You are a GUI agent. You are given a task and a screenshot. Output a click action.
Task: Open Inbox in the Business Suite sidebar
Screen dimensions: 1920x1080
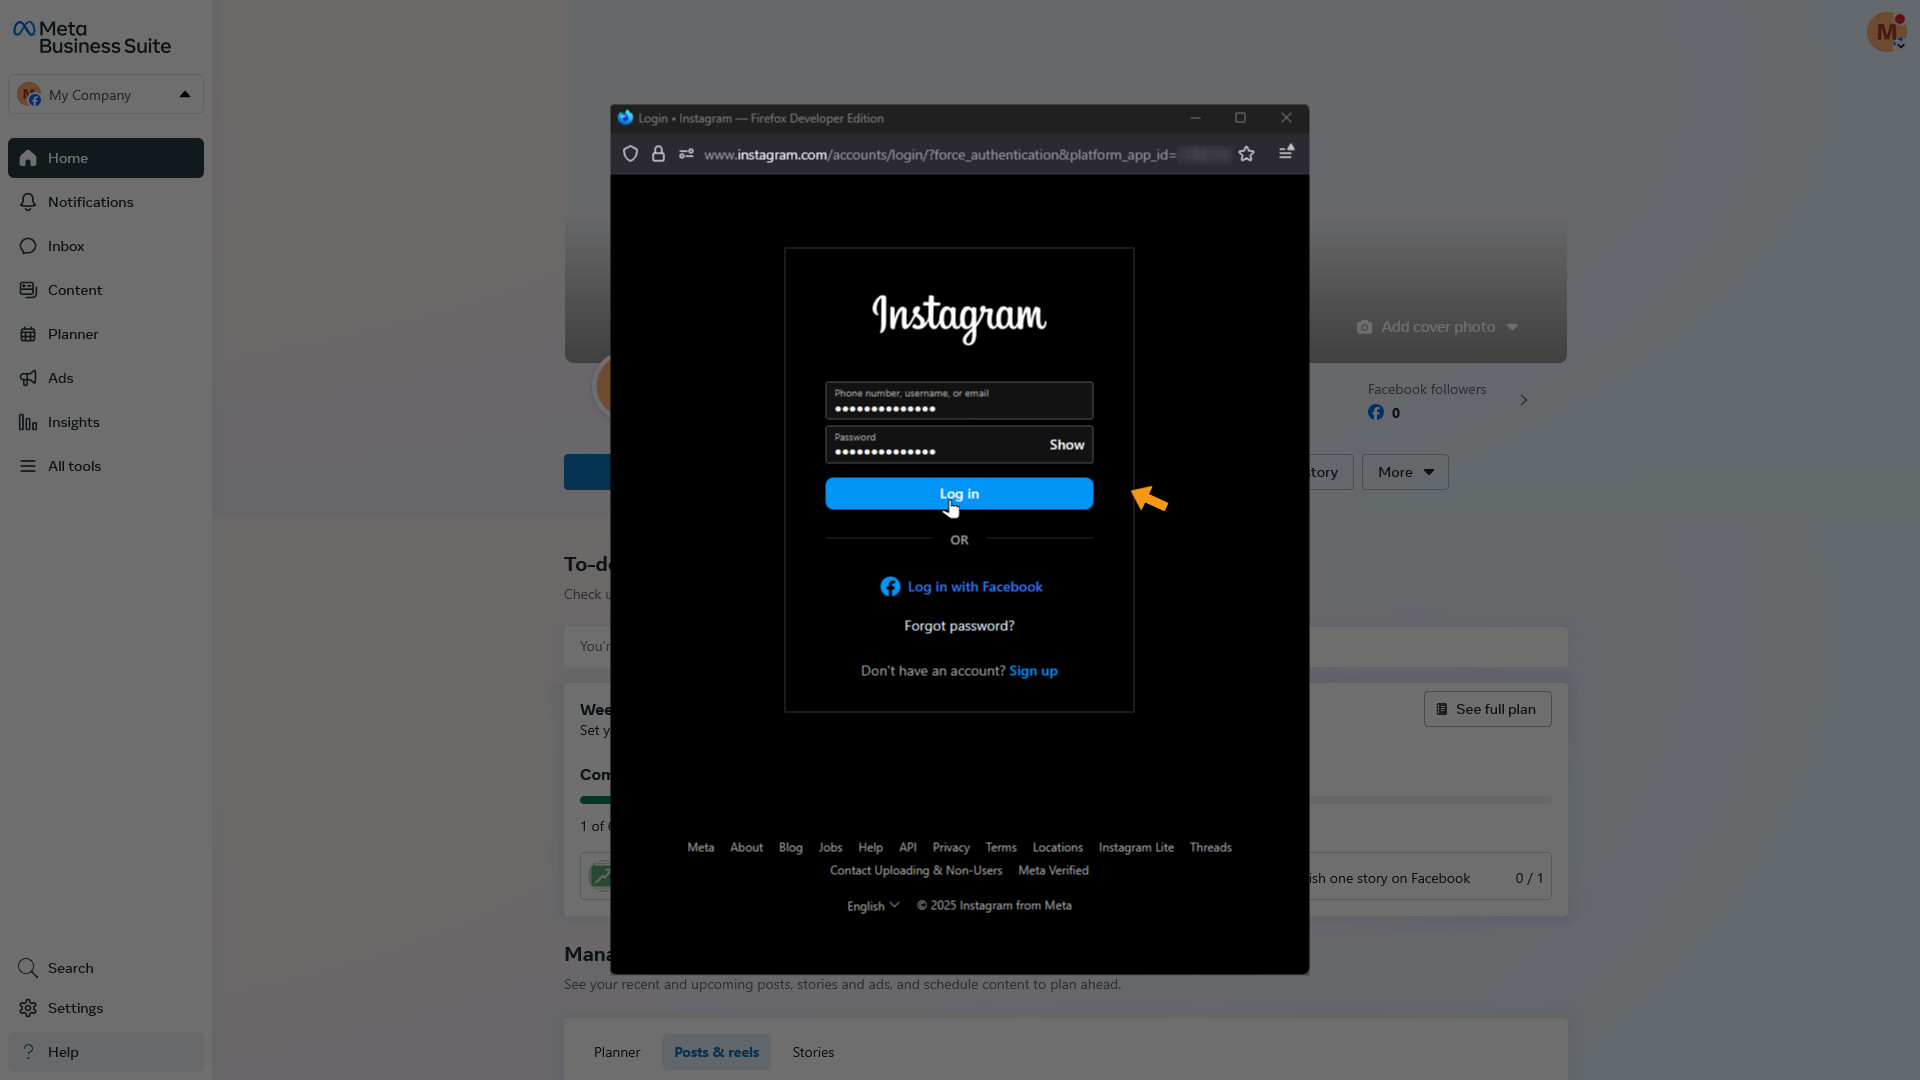(106, 246)
